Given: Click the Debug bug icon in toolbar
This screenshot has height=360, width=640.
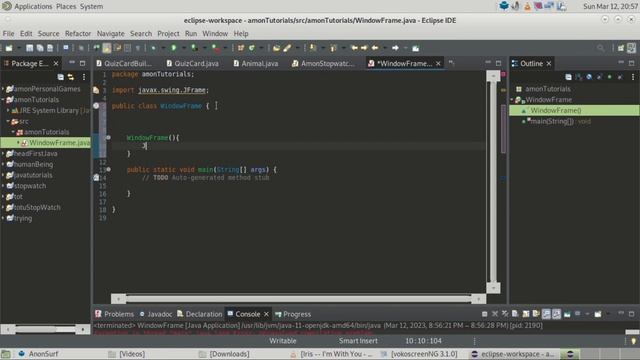Looking at the screenshot, I should [153, 48].
